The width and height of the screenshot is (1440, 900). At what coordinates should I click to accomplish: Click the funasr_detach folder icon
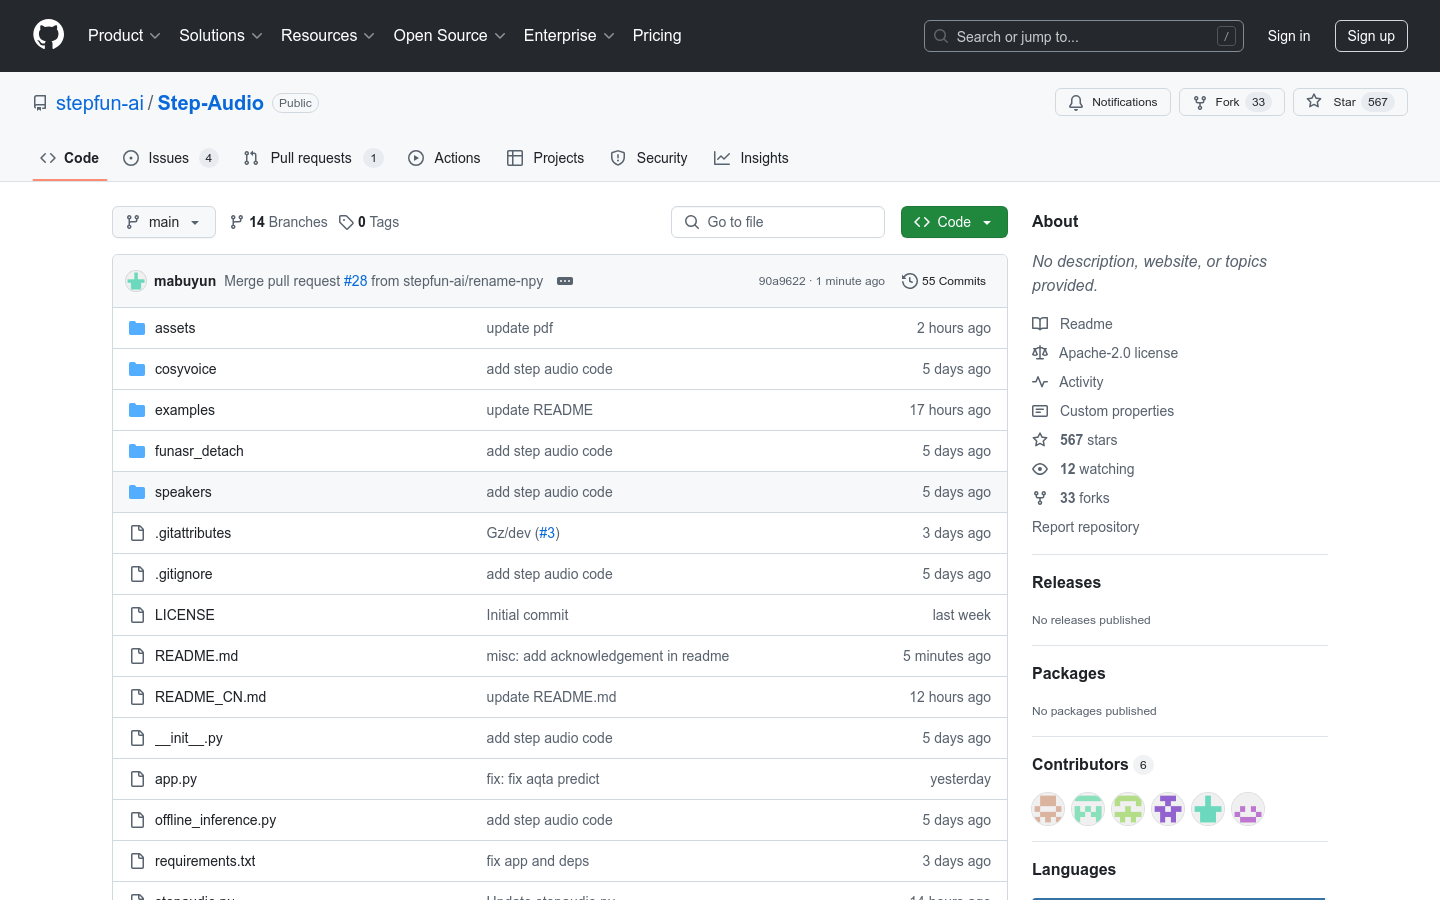[137, 451]
